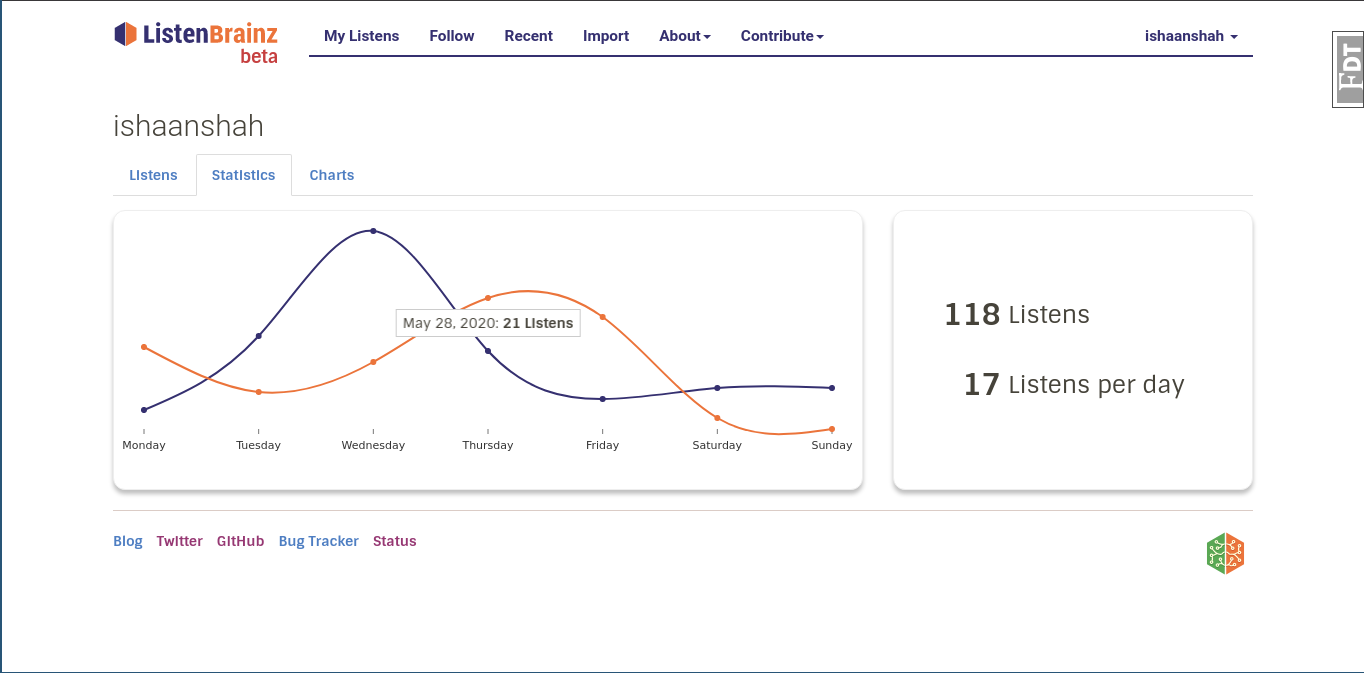Expand the About dropdown menu
This screenshot has height=673, width=1364.
pos(684,36)
